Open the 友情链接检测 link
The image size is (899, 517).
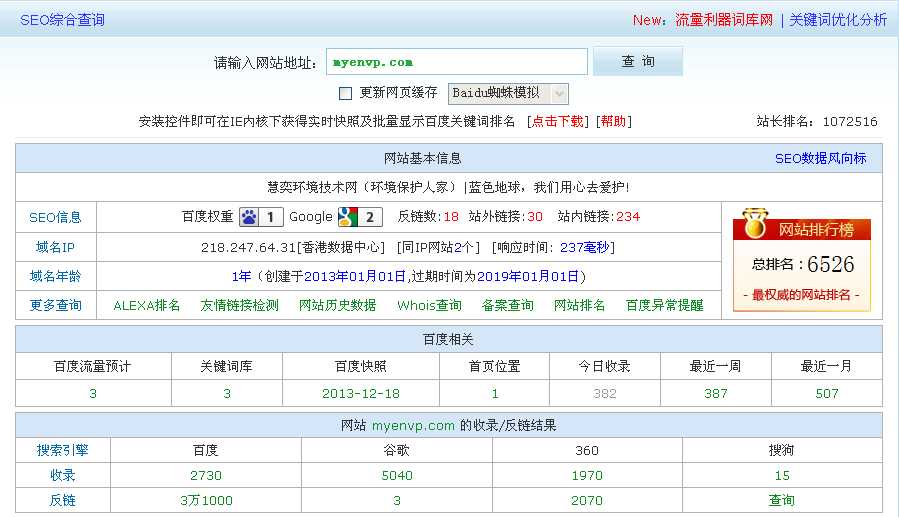click(x=240, y=306)
